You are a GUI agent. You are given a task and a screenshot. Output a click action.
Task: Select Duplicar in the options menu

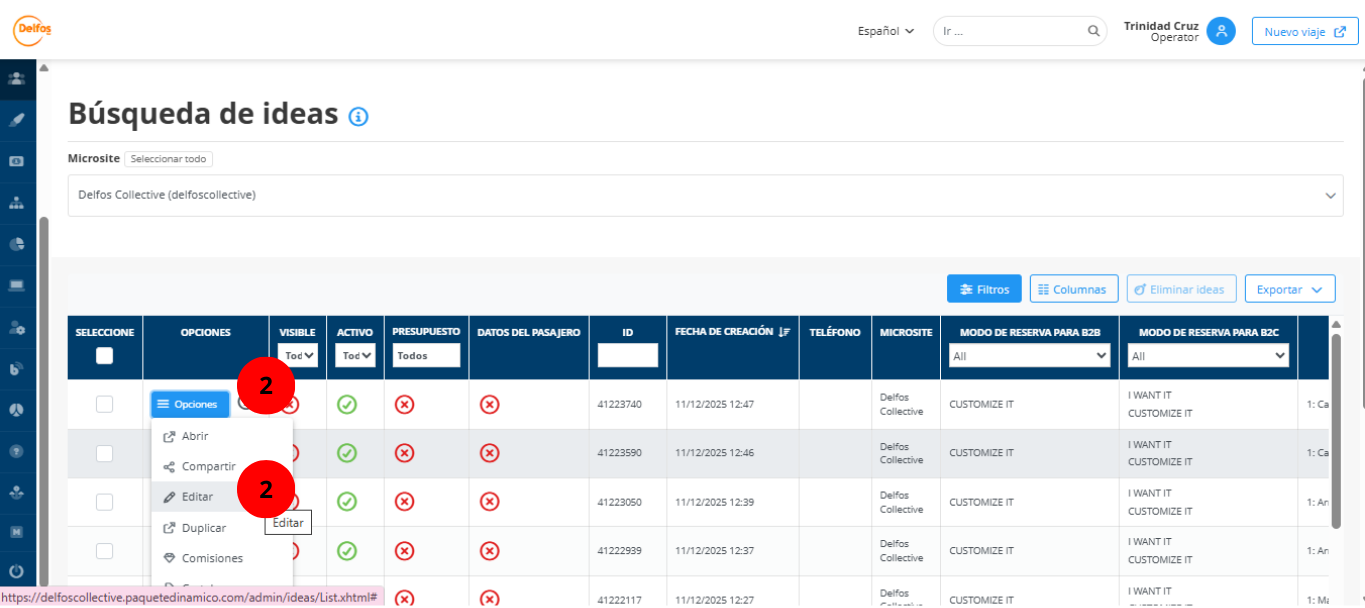pos(203,528)
